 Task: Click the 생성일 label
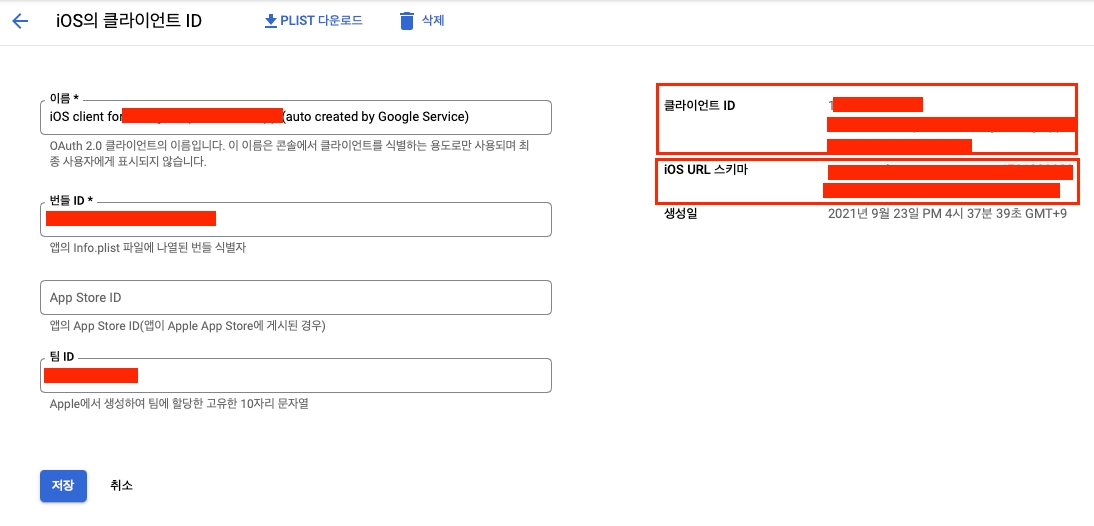tap(681, 213)
